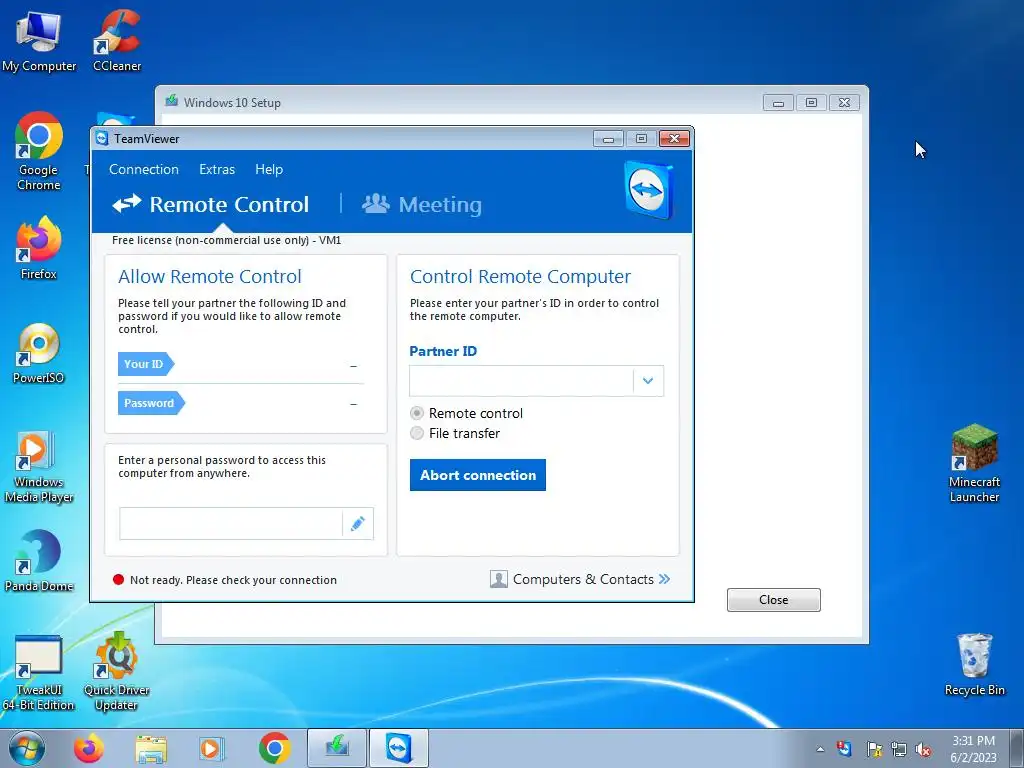Click the TeamViewer logo in header
This screenshot has height=768, width=1024.
click(648, 190)
